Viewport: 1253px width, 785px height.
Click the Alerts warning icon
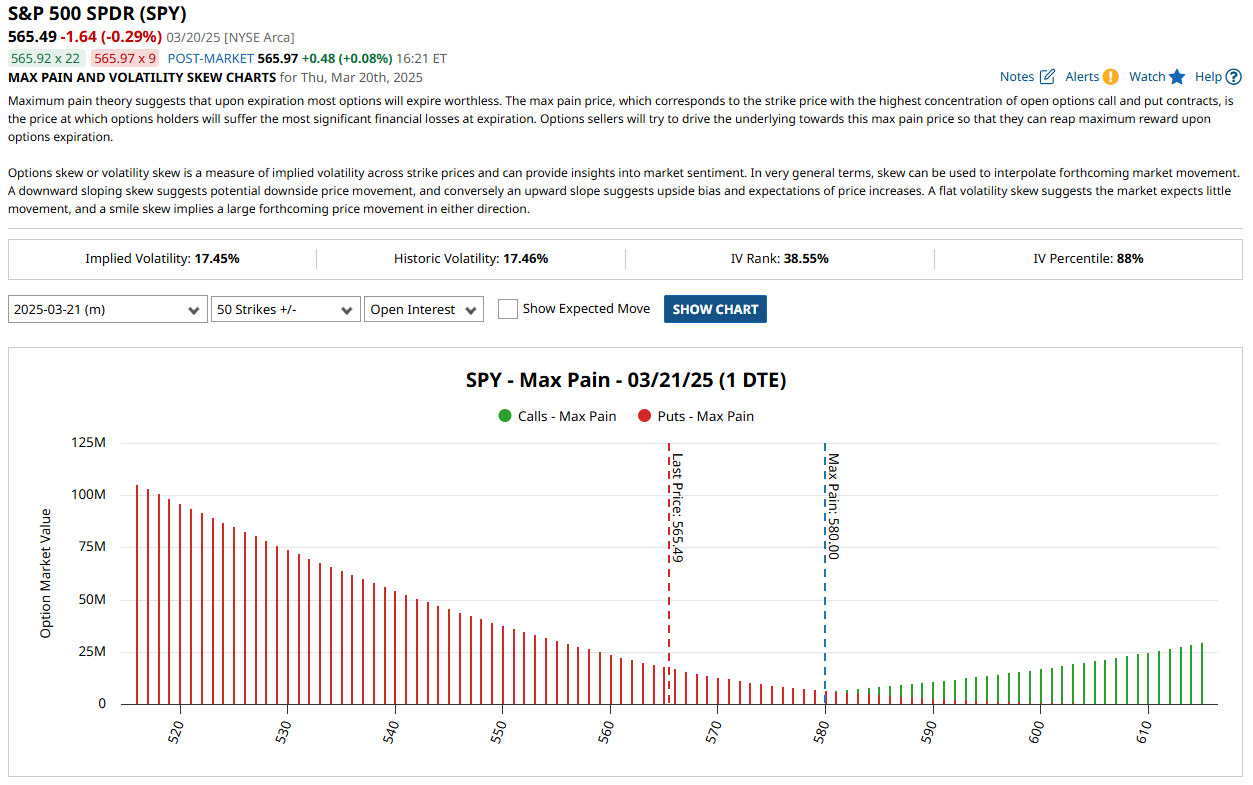point(1110,77)
